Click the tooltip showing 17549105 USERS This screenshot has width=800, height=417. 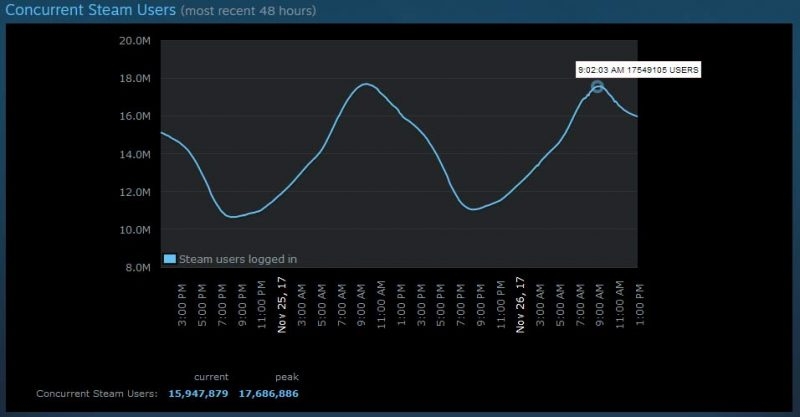click(638, 70)
